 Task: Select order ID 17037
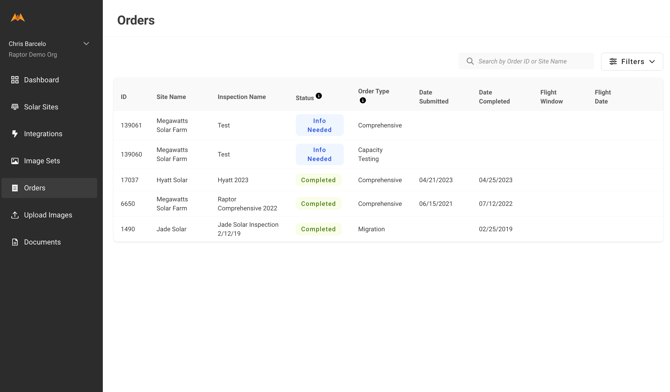point(129,180)
